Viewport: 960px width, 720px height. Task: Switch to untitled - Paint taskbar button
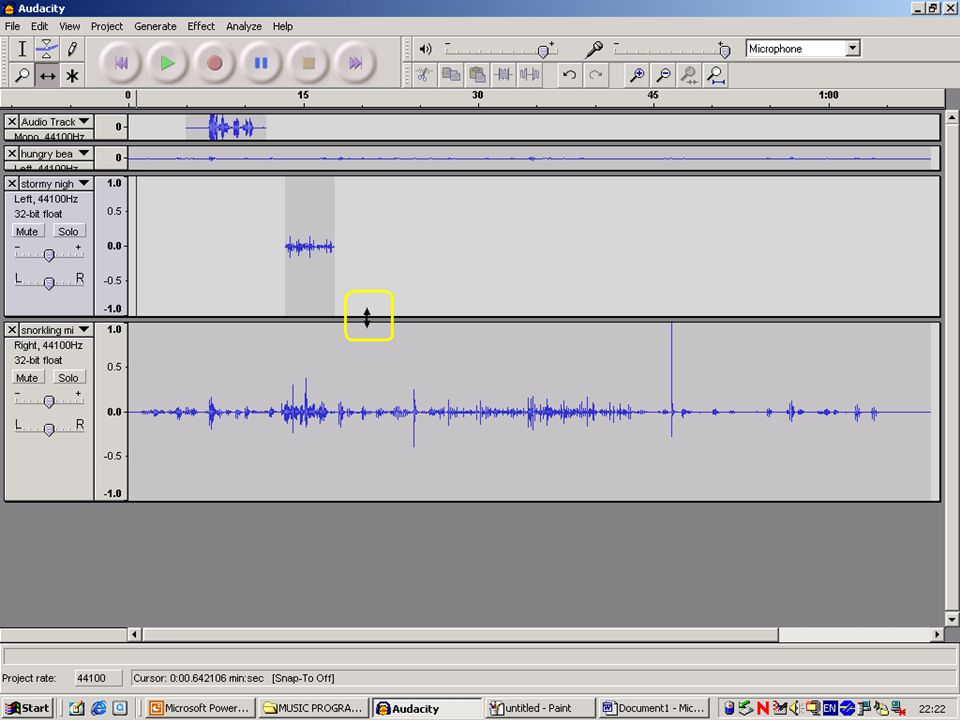tap(540, 708)
